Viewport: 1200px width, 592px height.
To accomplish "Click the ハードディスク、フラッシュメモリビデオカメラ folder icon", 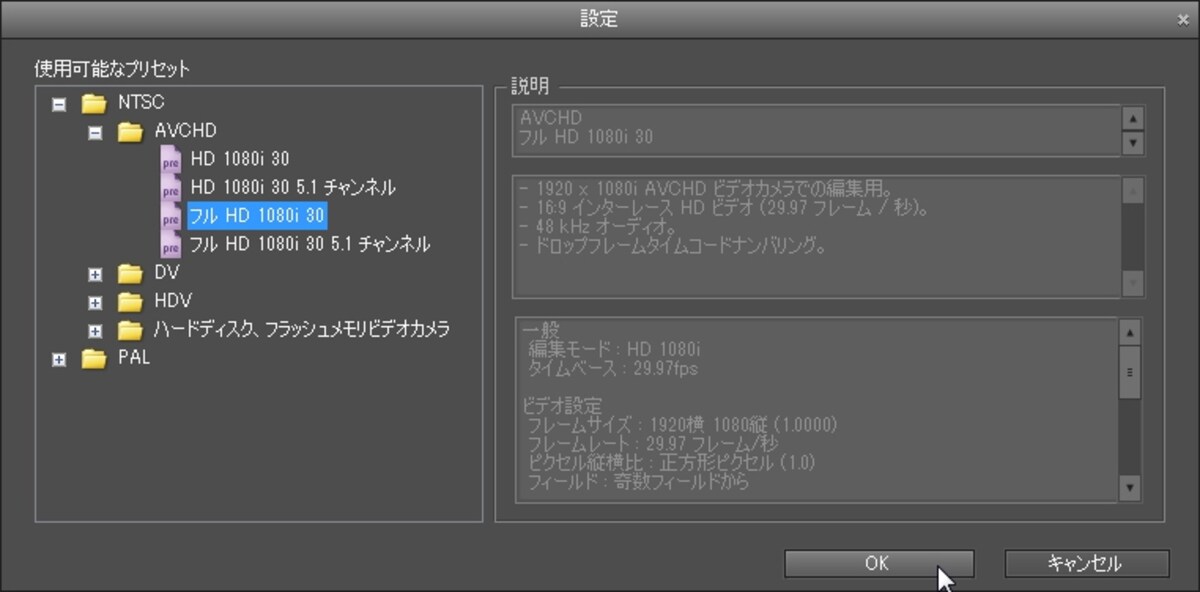I will [x=130, y=329].
